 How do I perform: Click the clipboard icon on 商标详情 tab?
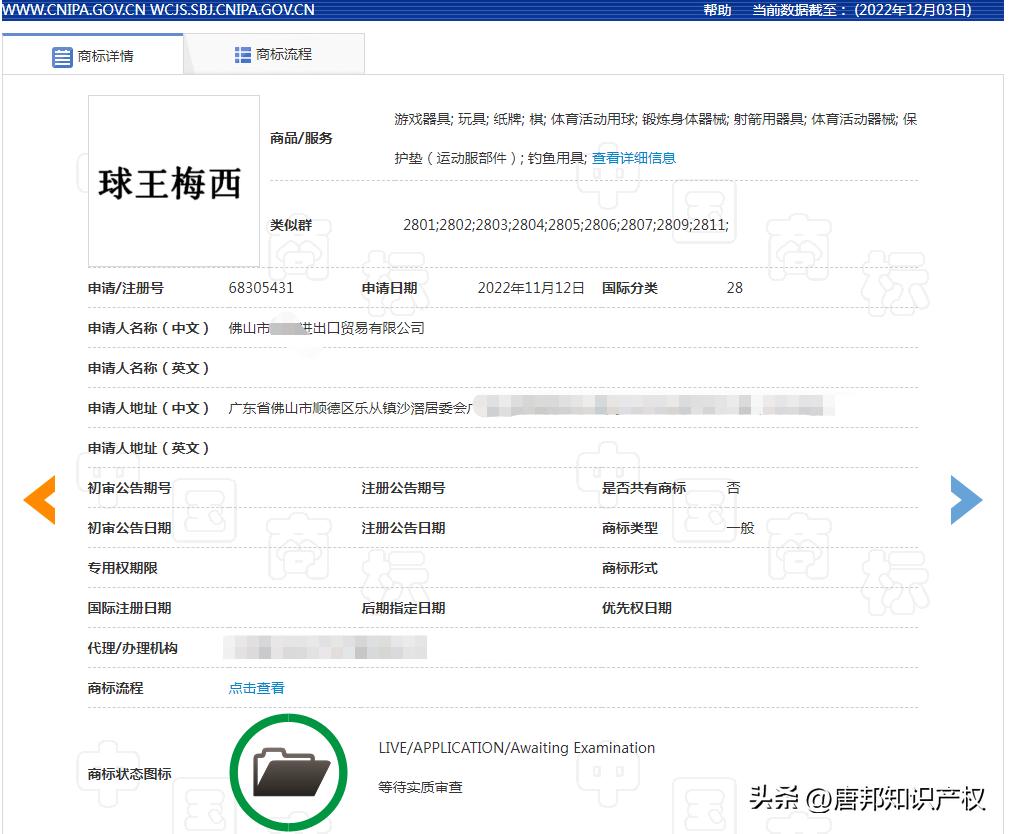click(x=62, y=56)
